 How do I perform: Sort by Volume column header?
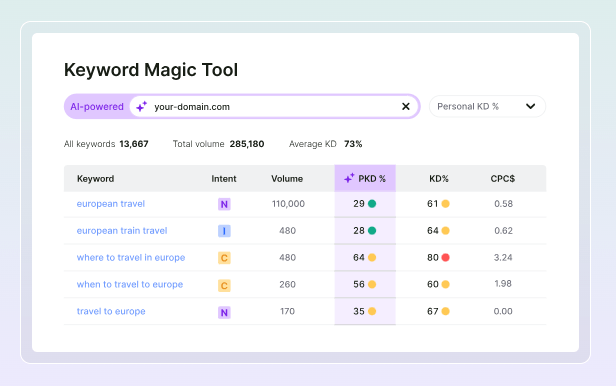287,179
